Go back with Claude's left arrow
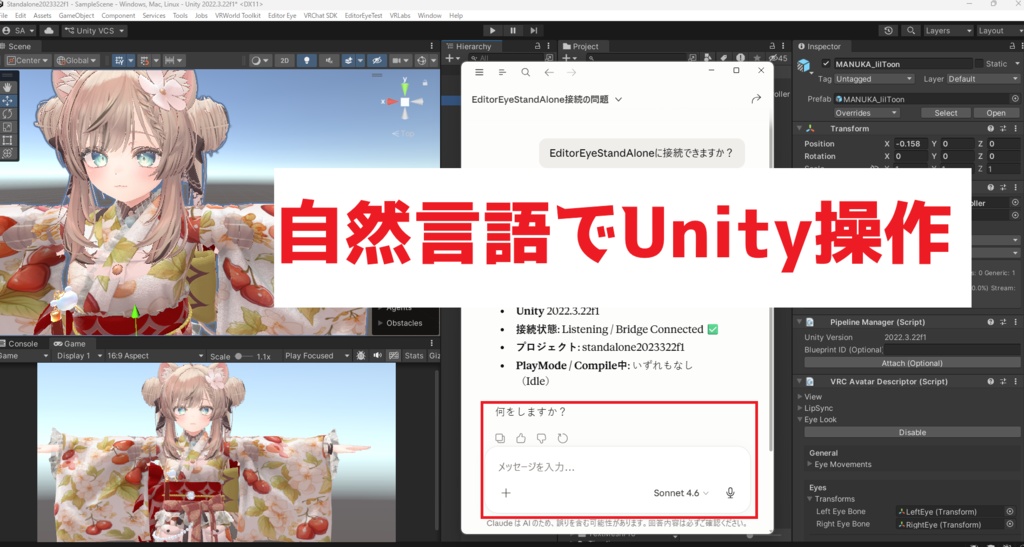 (549, 72)
